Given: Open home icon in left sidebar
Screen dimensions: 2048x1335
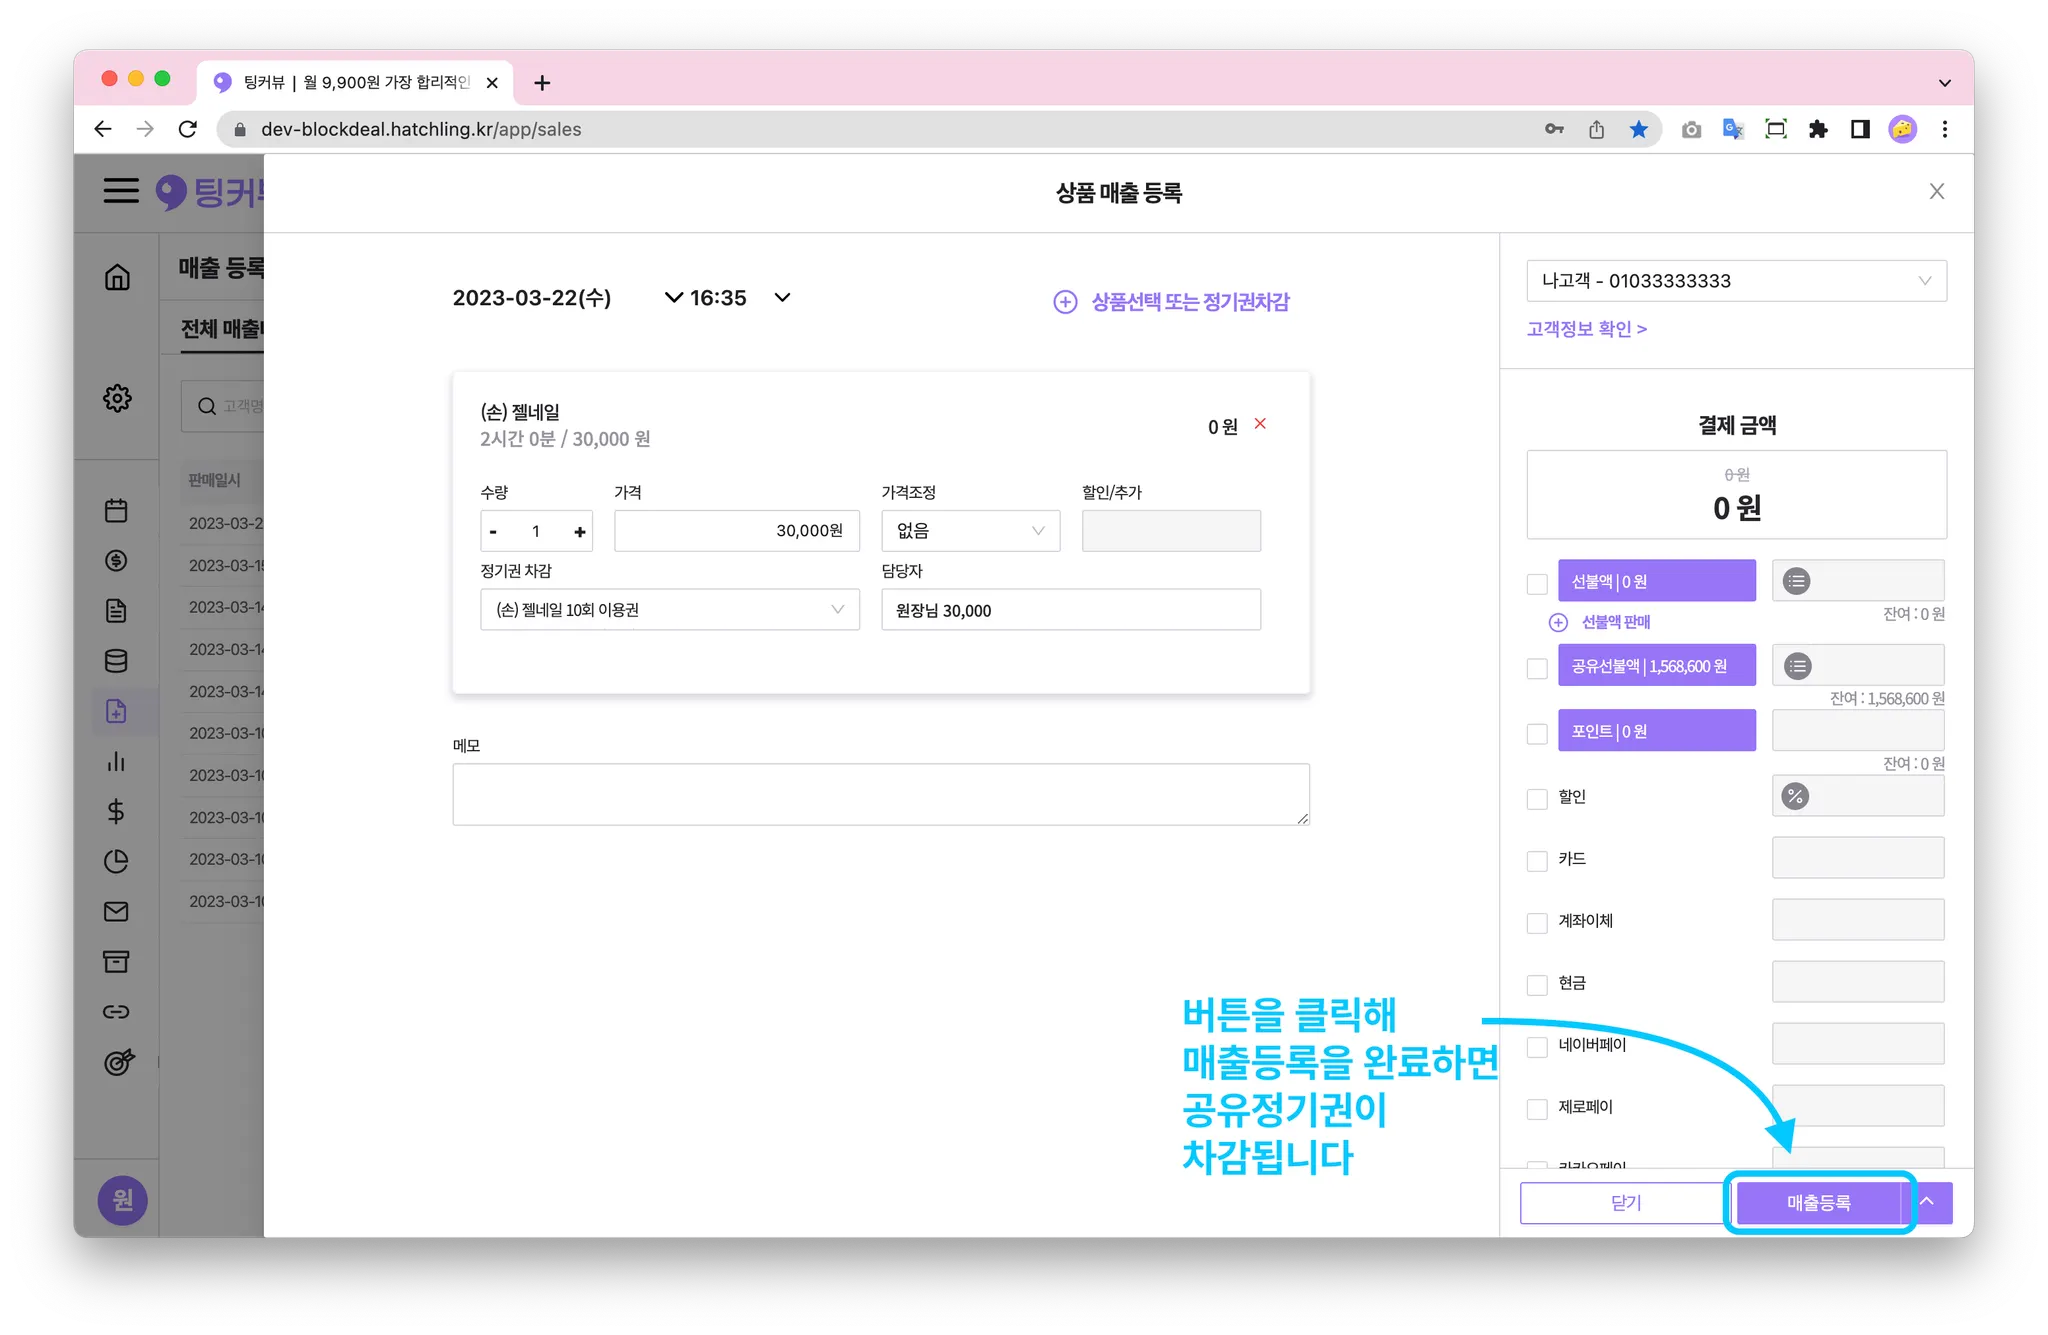Looking at the screenshot, I should click(117, 277).
